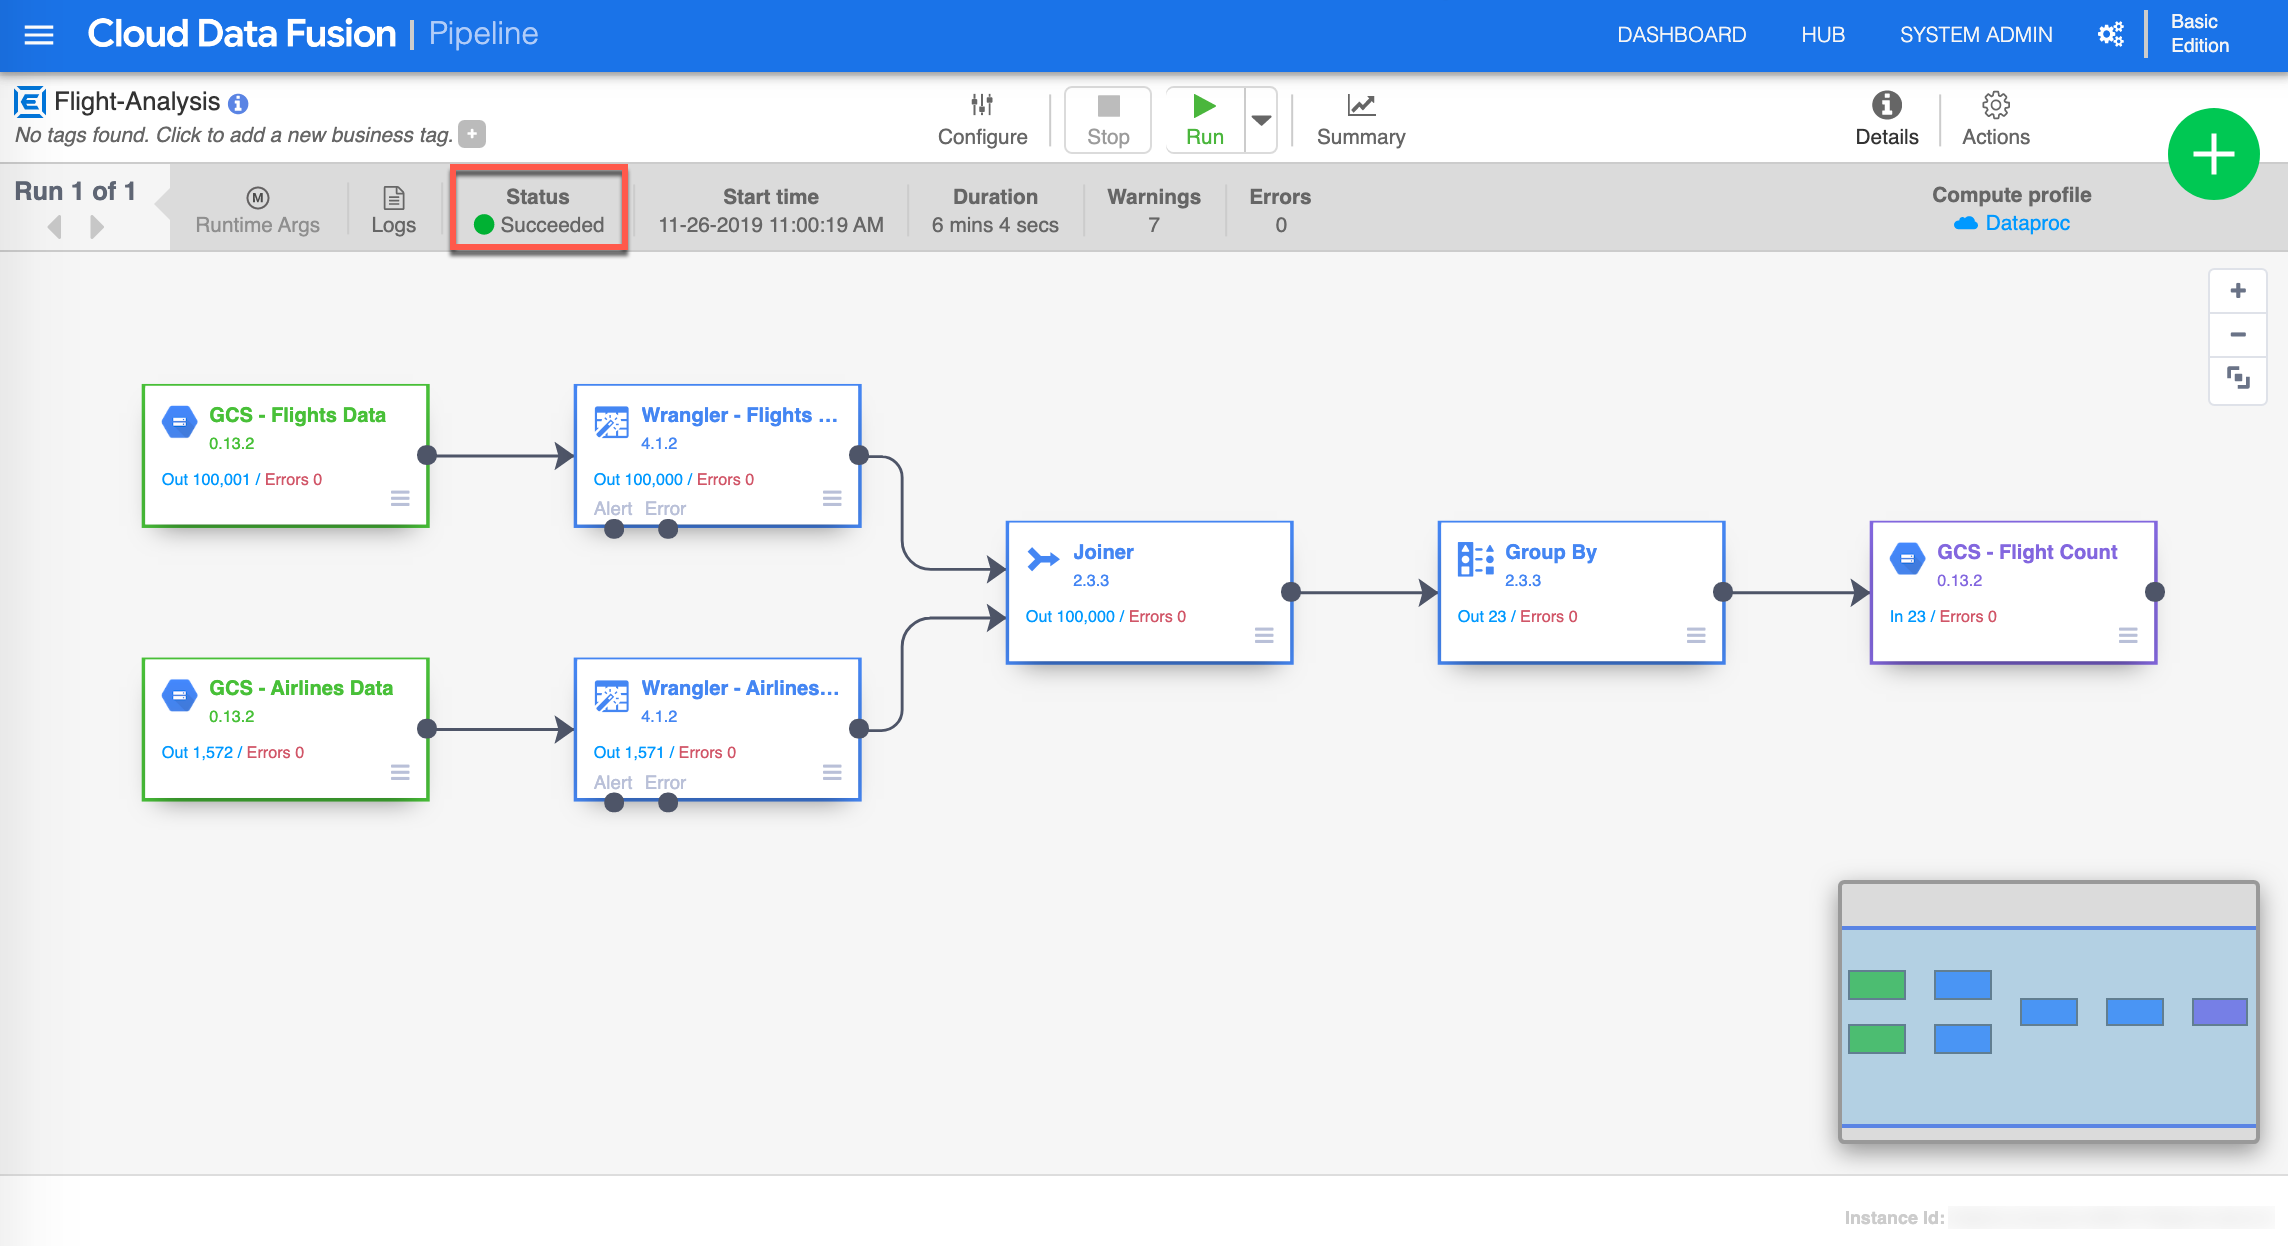
Task: Open Runtime Args for this run
Action: pos(257,210)
